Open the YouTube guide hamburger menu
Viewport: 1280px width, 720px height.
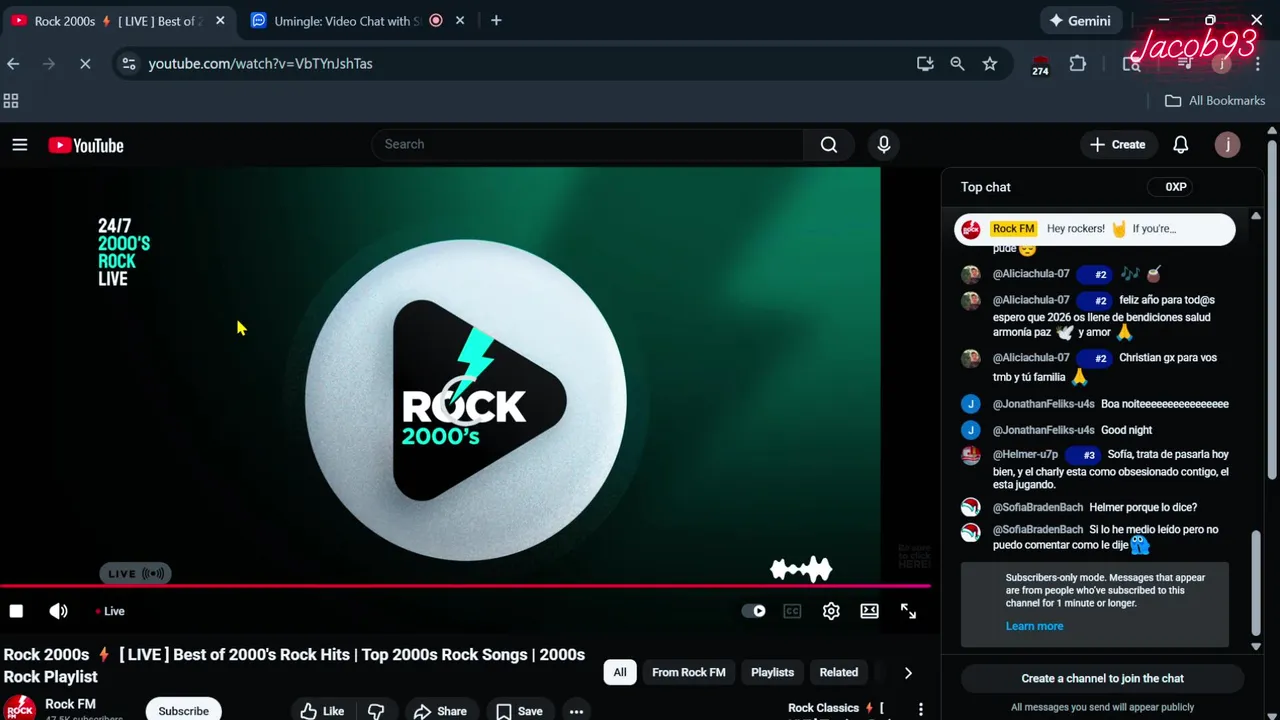19,145
